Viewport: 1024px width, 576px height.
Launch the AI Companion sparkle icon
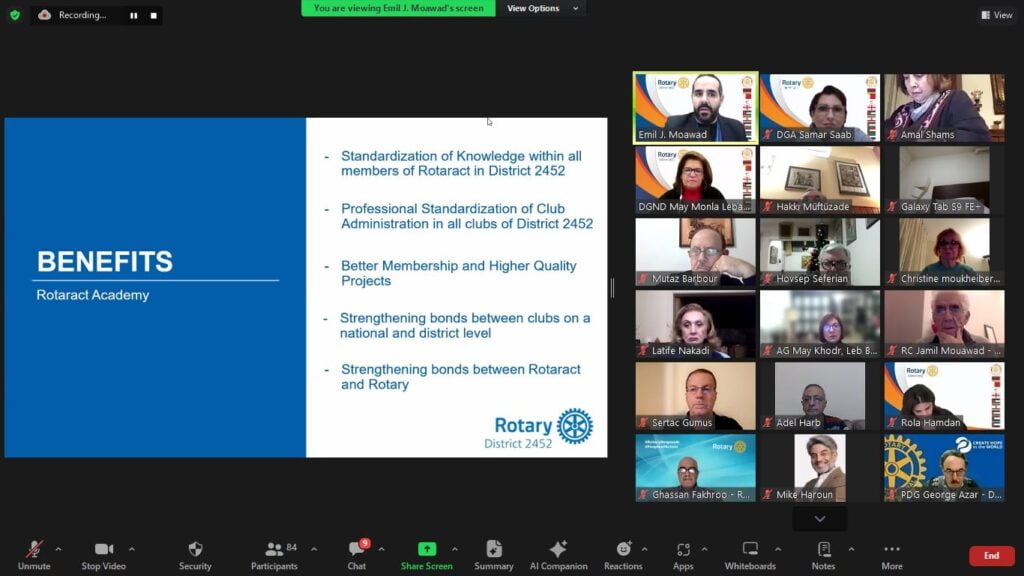click(558, 549)
